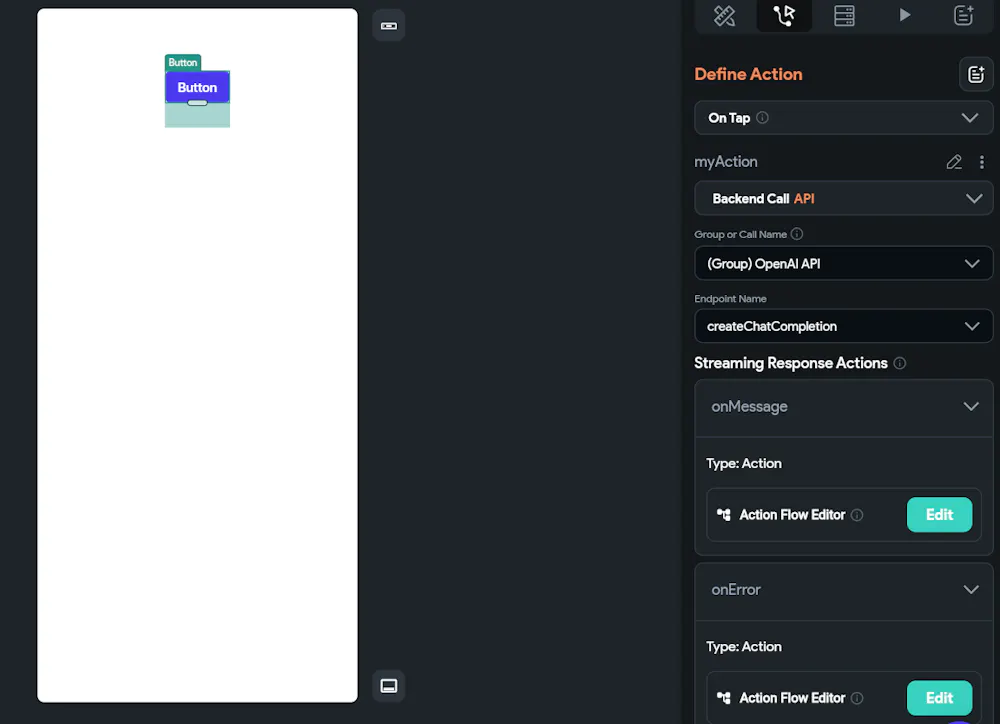Click the resize handle under the Button widget
Viewport: 1000px width, 724px height.
coord(197,103)
